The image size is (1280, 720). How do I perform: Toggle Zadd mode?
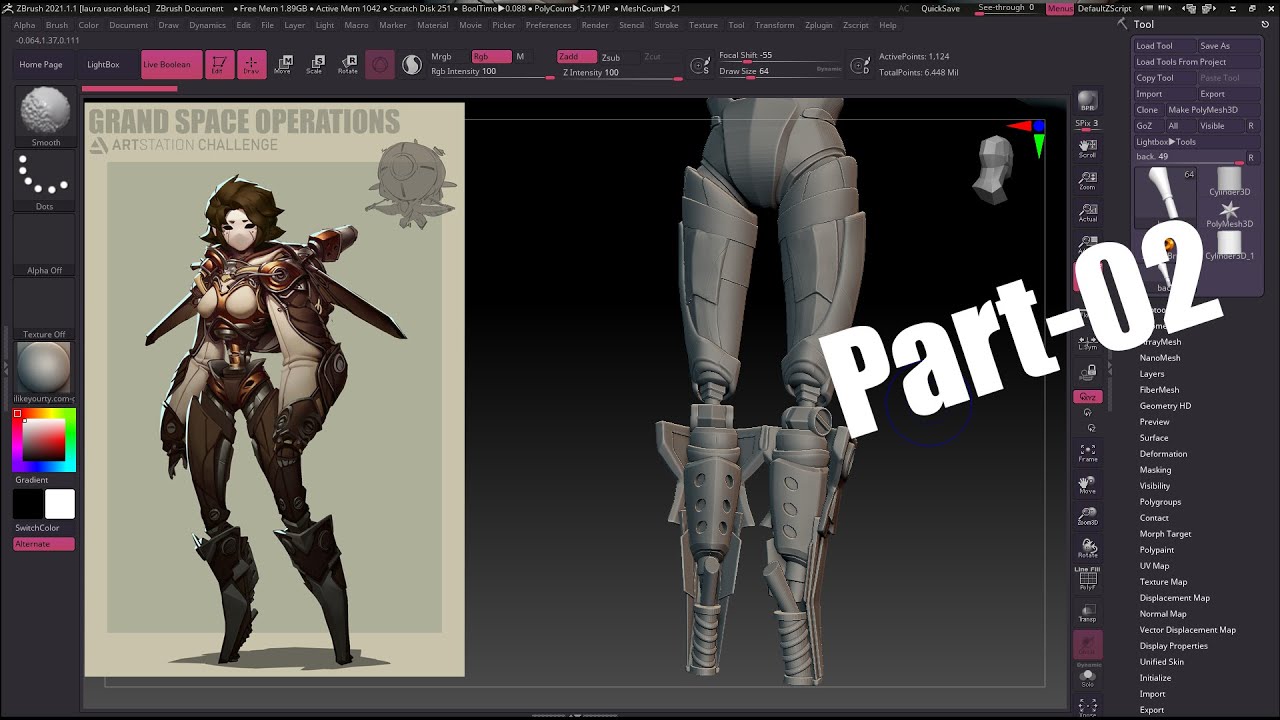click(577, 57)
